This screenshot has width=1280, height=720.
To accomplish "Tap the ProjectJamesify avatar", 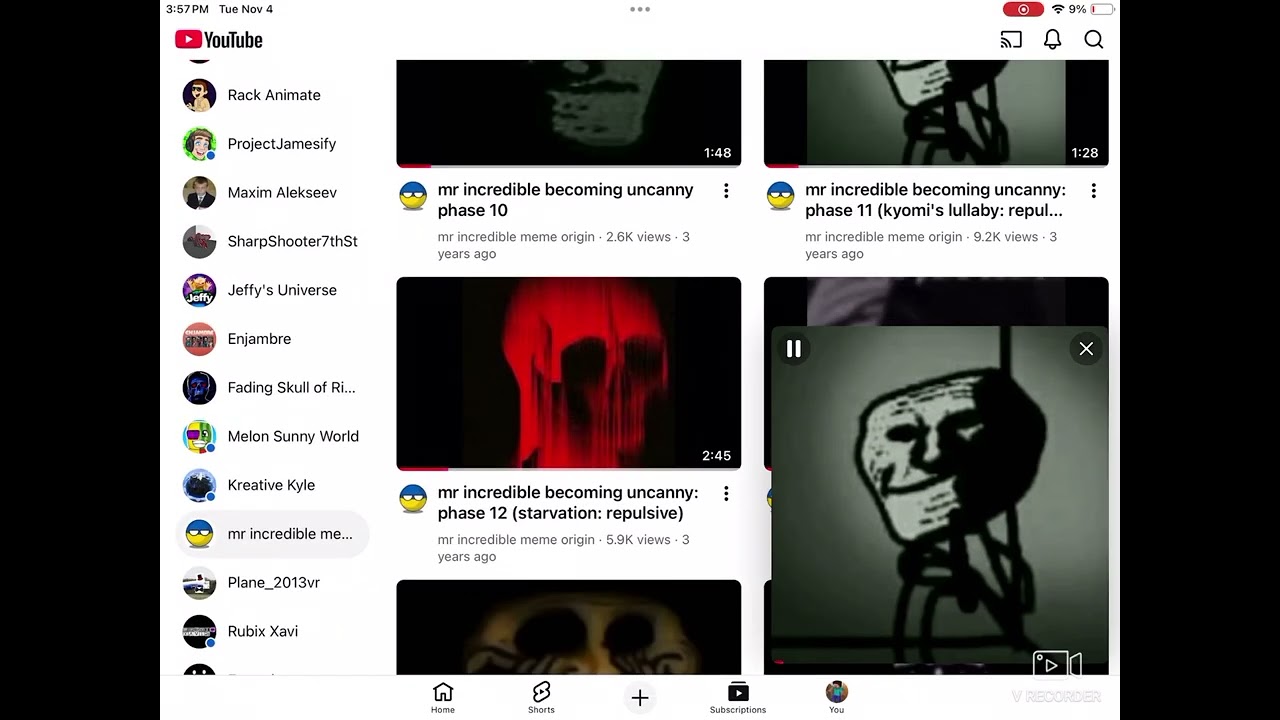I will [x=199, y=144].
